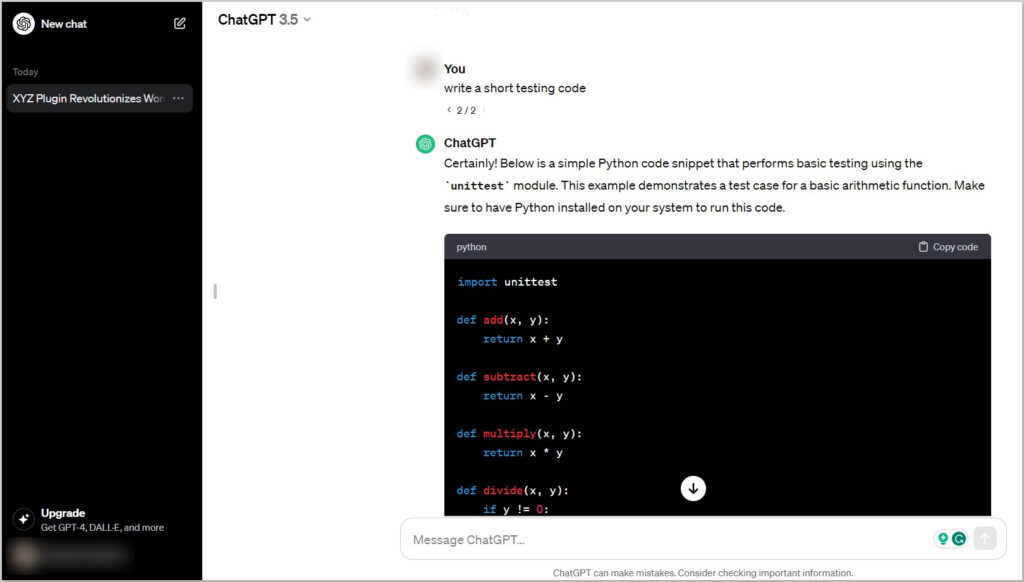Screen dimensions: 1024x582
Task: Click the 'return x - y' line
Action: [x=522, y=396]
